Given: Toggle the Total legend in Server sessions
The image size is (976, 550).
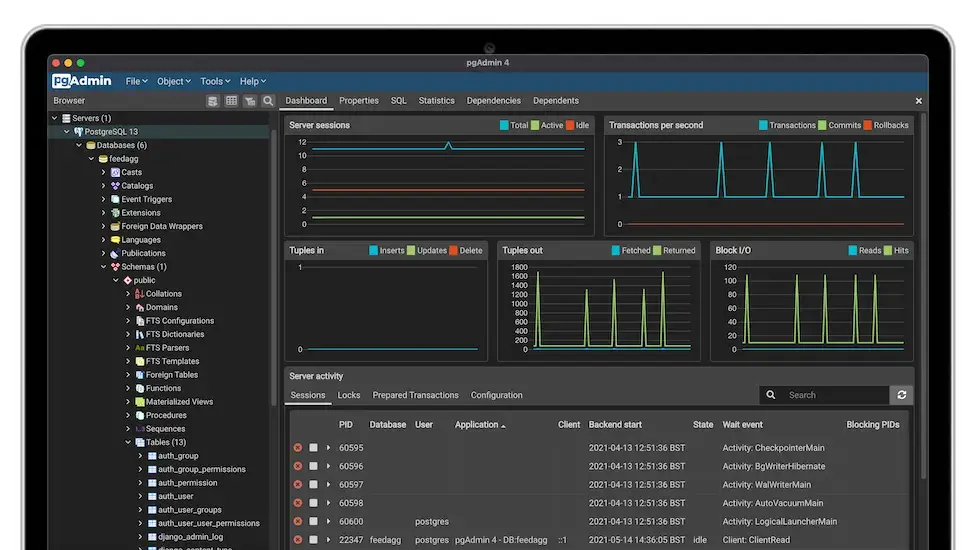Looking at the screenshot, I should (513, 126).
